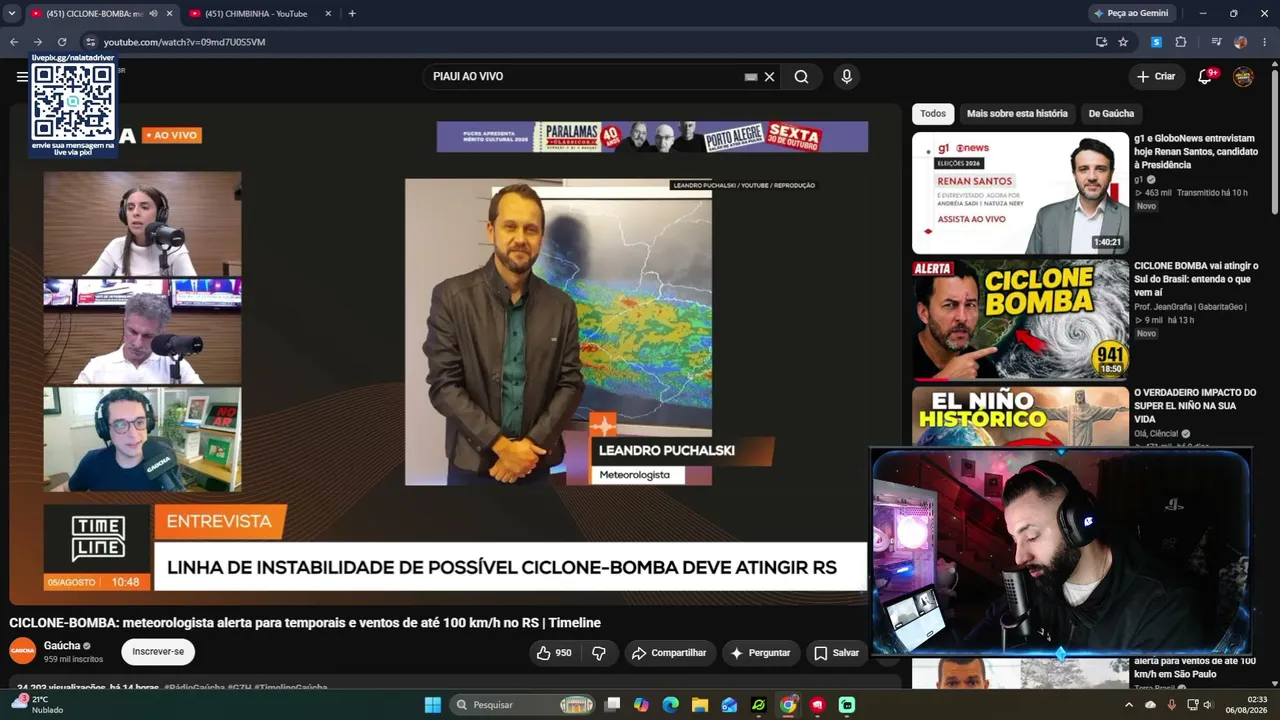Click the install/cast icon in address bar
The height and width of the screenshot is (720, 1280).
click(1101, 42)
